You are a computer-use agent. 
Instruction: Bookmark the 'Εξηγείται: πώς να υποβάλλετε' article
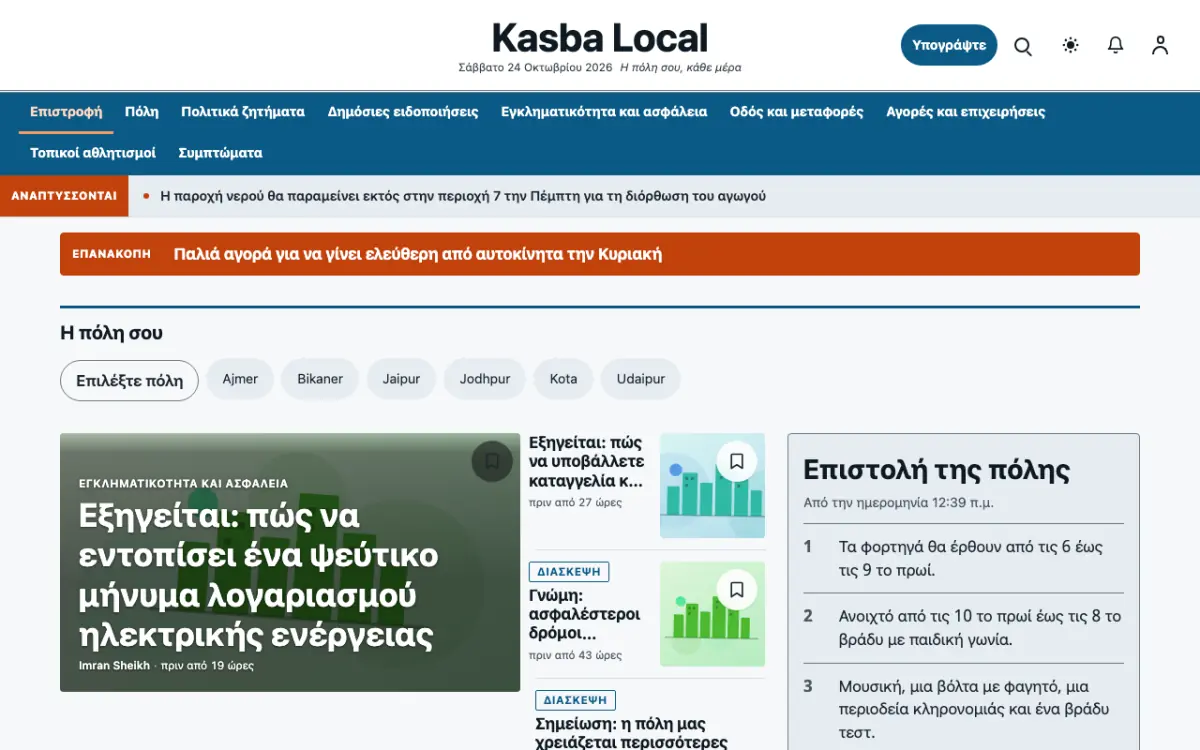click(x=737, y=461)
